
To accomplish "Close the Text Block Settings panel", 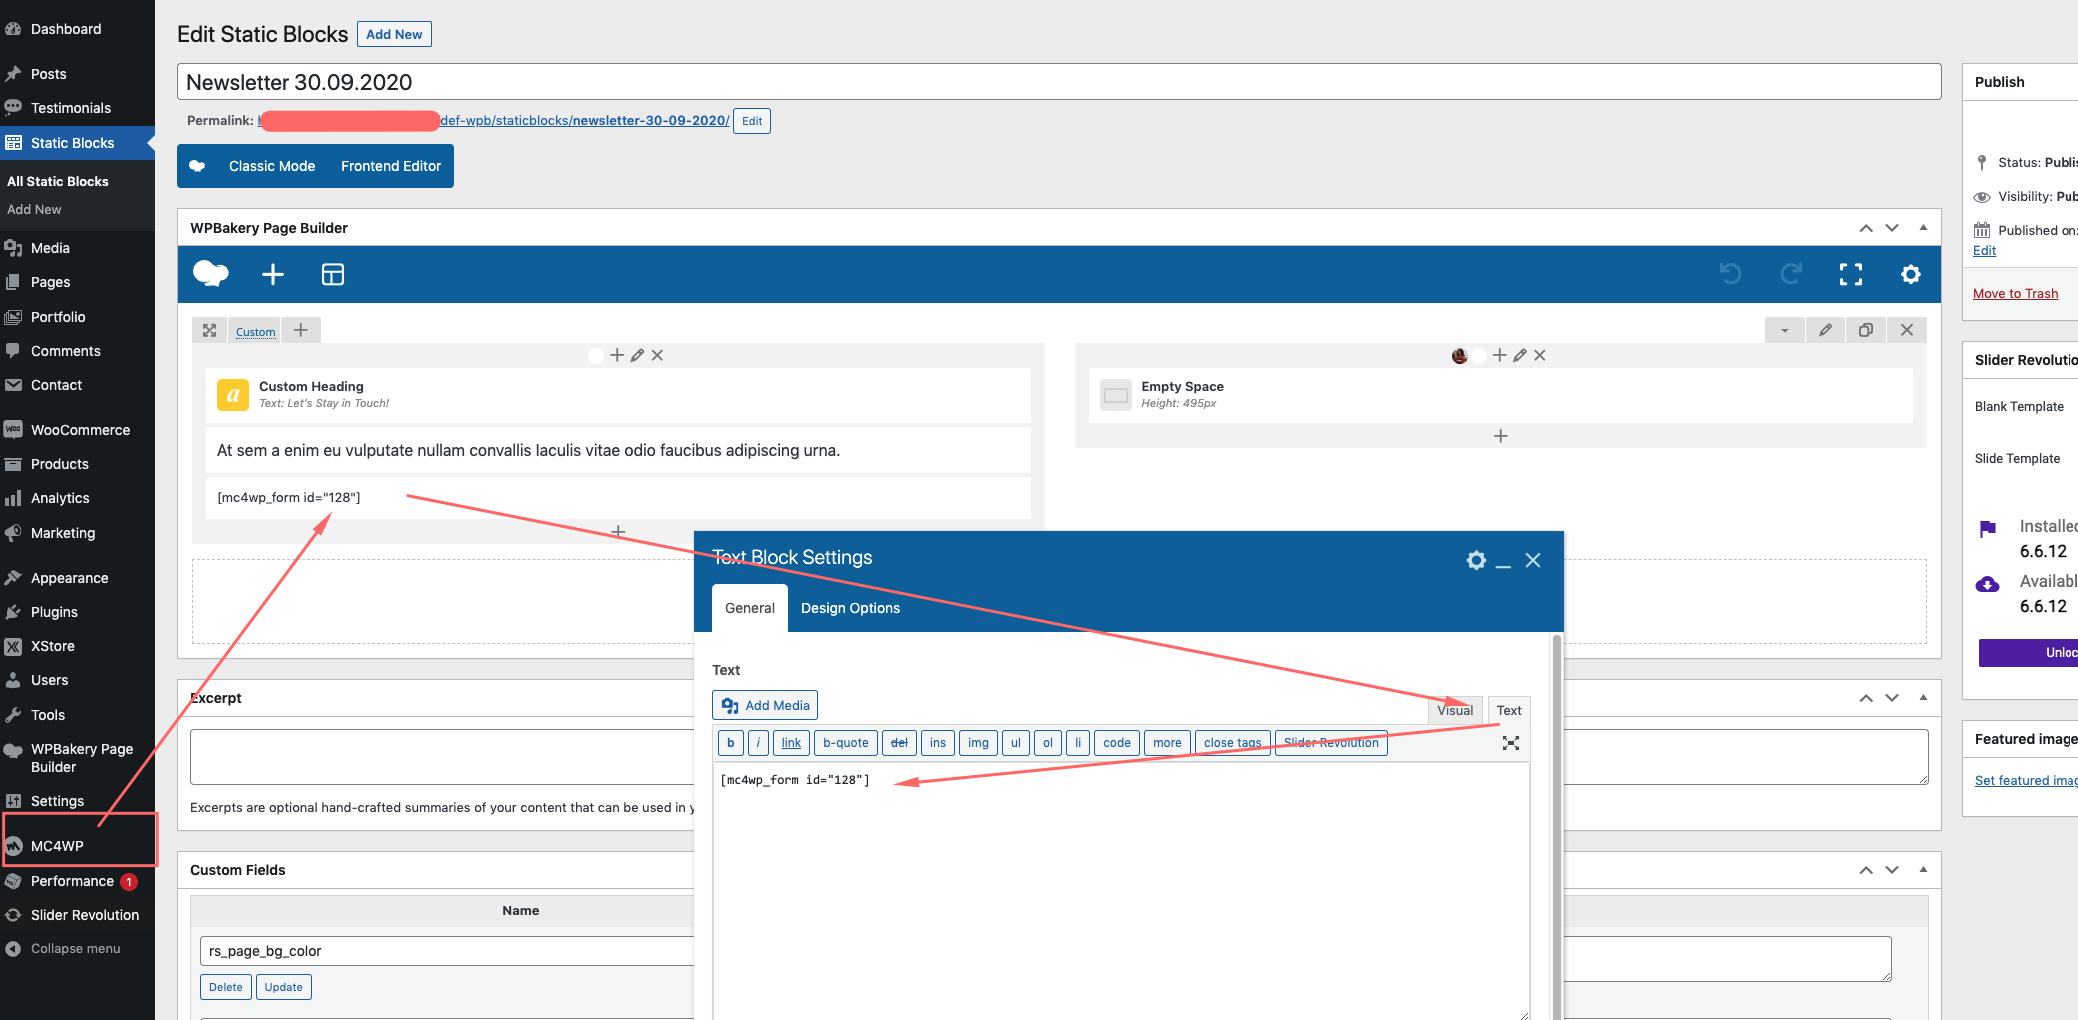I will click(x=1533, y=560).
